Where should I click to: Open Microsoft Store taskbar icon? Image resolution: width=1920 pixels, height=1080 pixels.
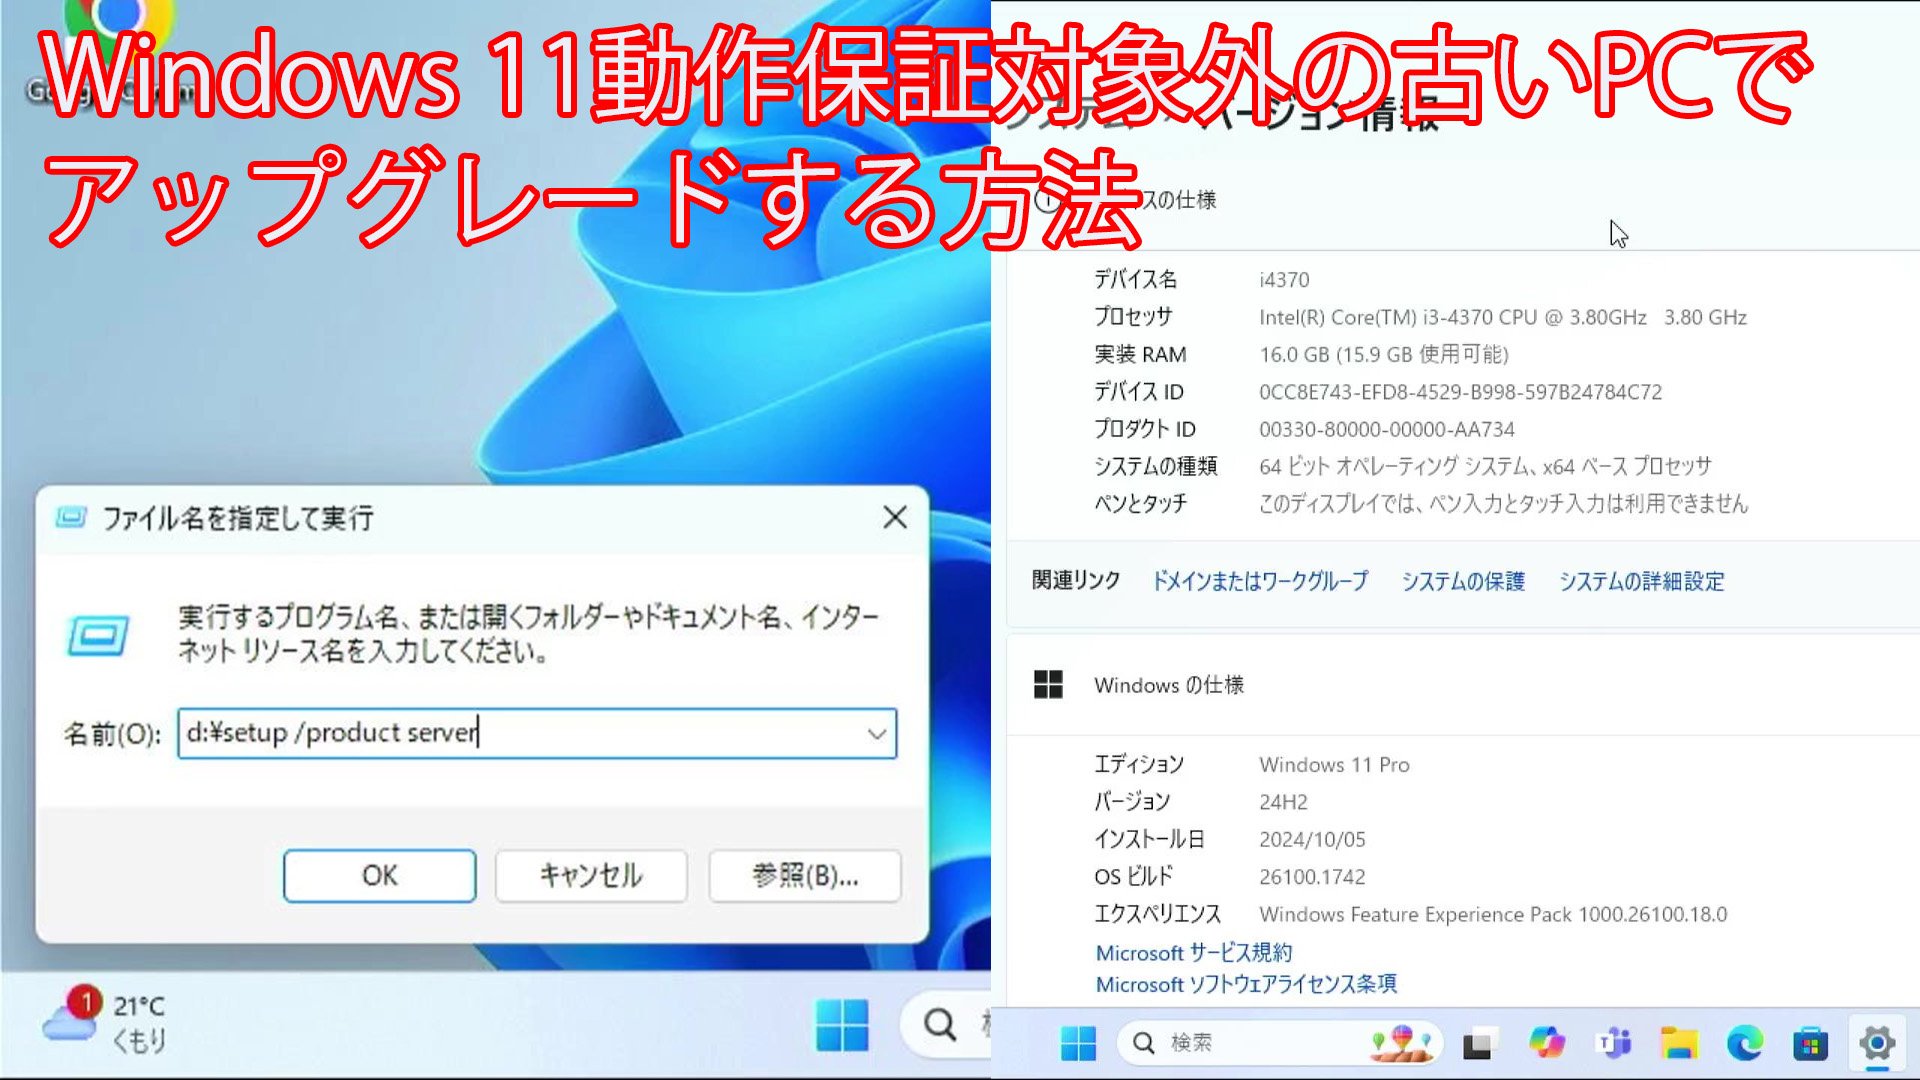1811,1044
